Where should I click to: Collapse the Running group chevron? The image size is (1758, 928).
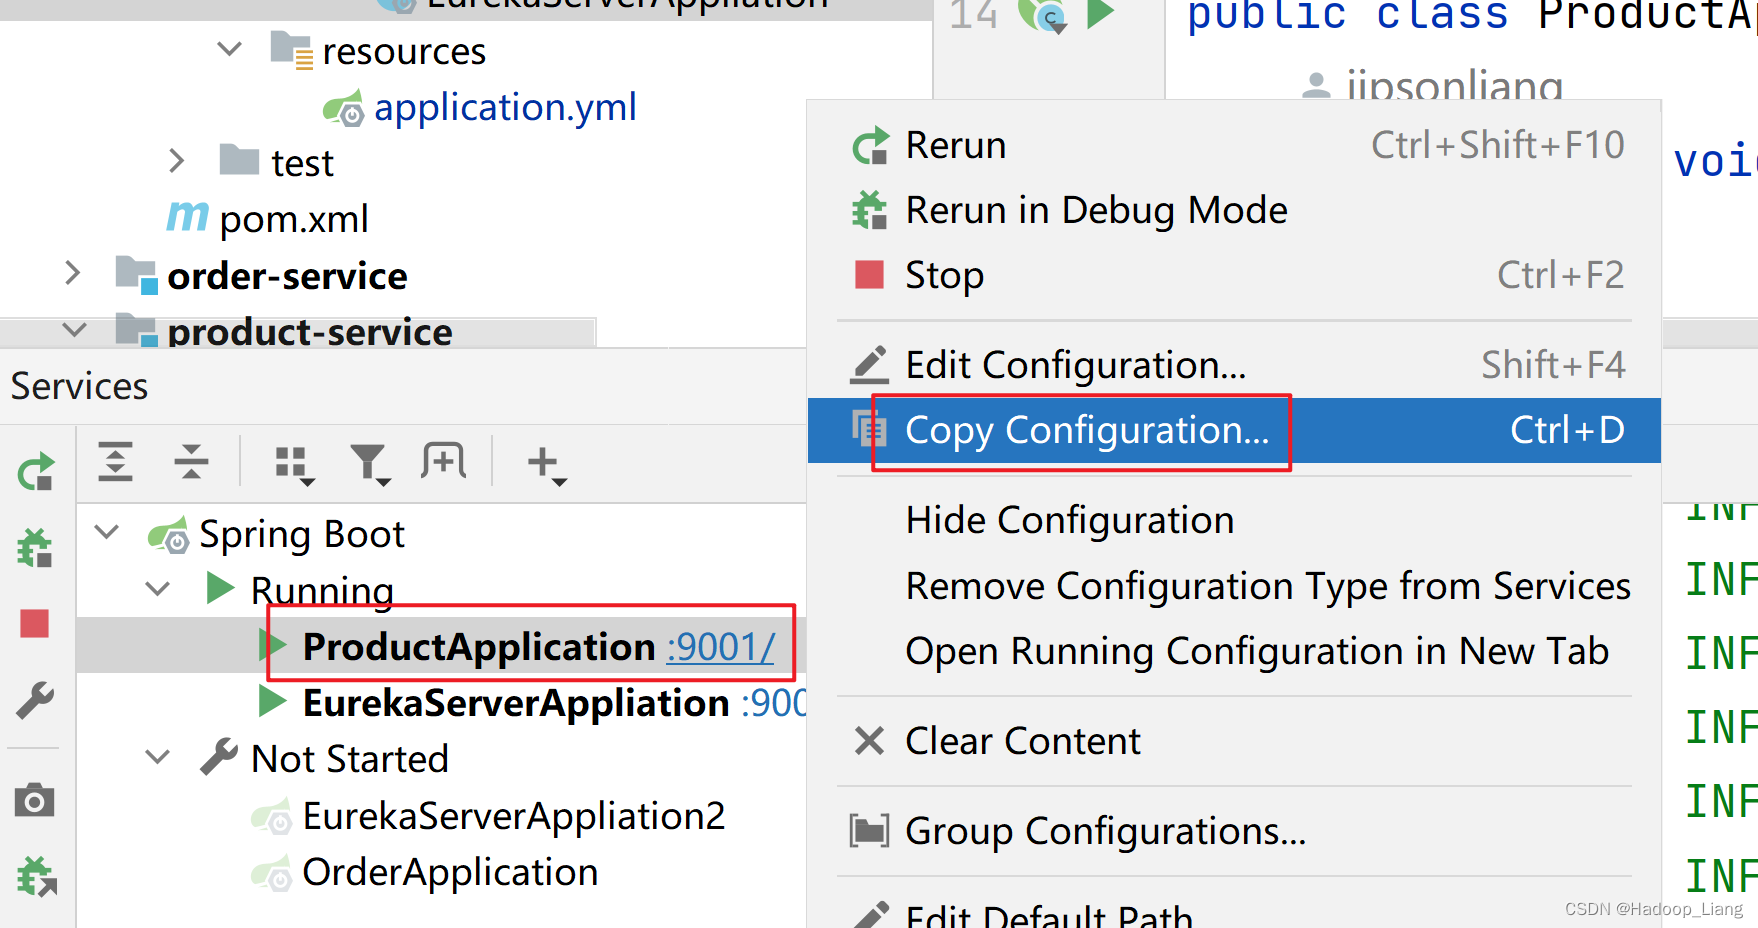tap(156, 589)
